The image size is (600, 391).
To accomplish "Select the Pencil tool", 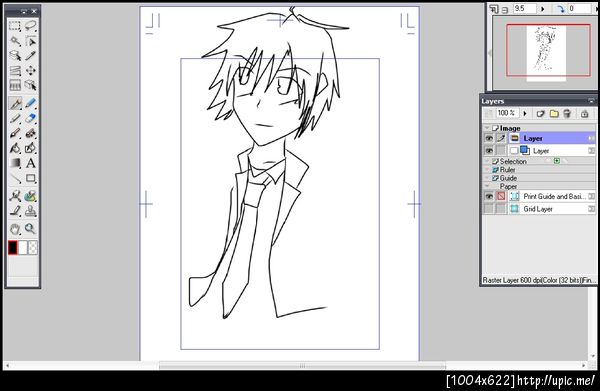I will click(15, 118).
